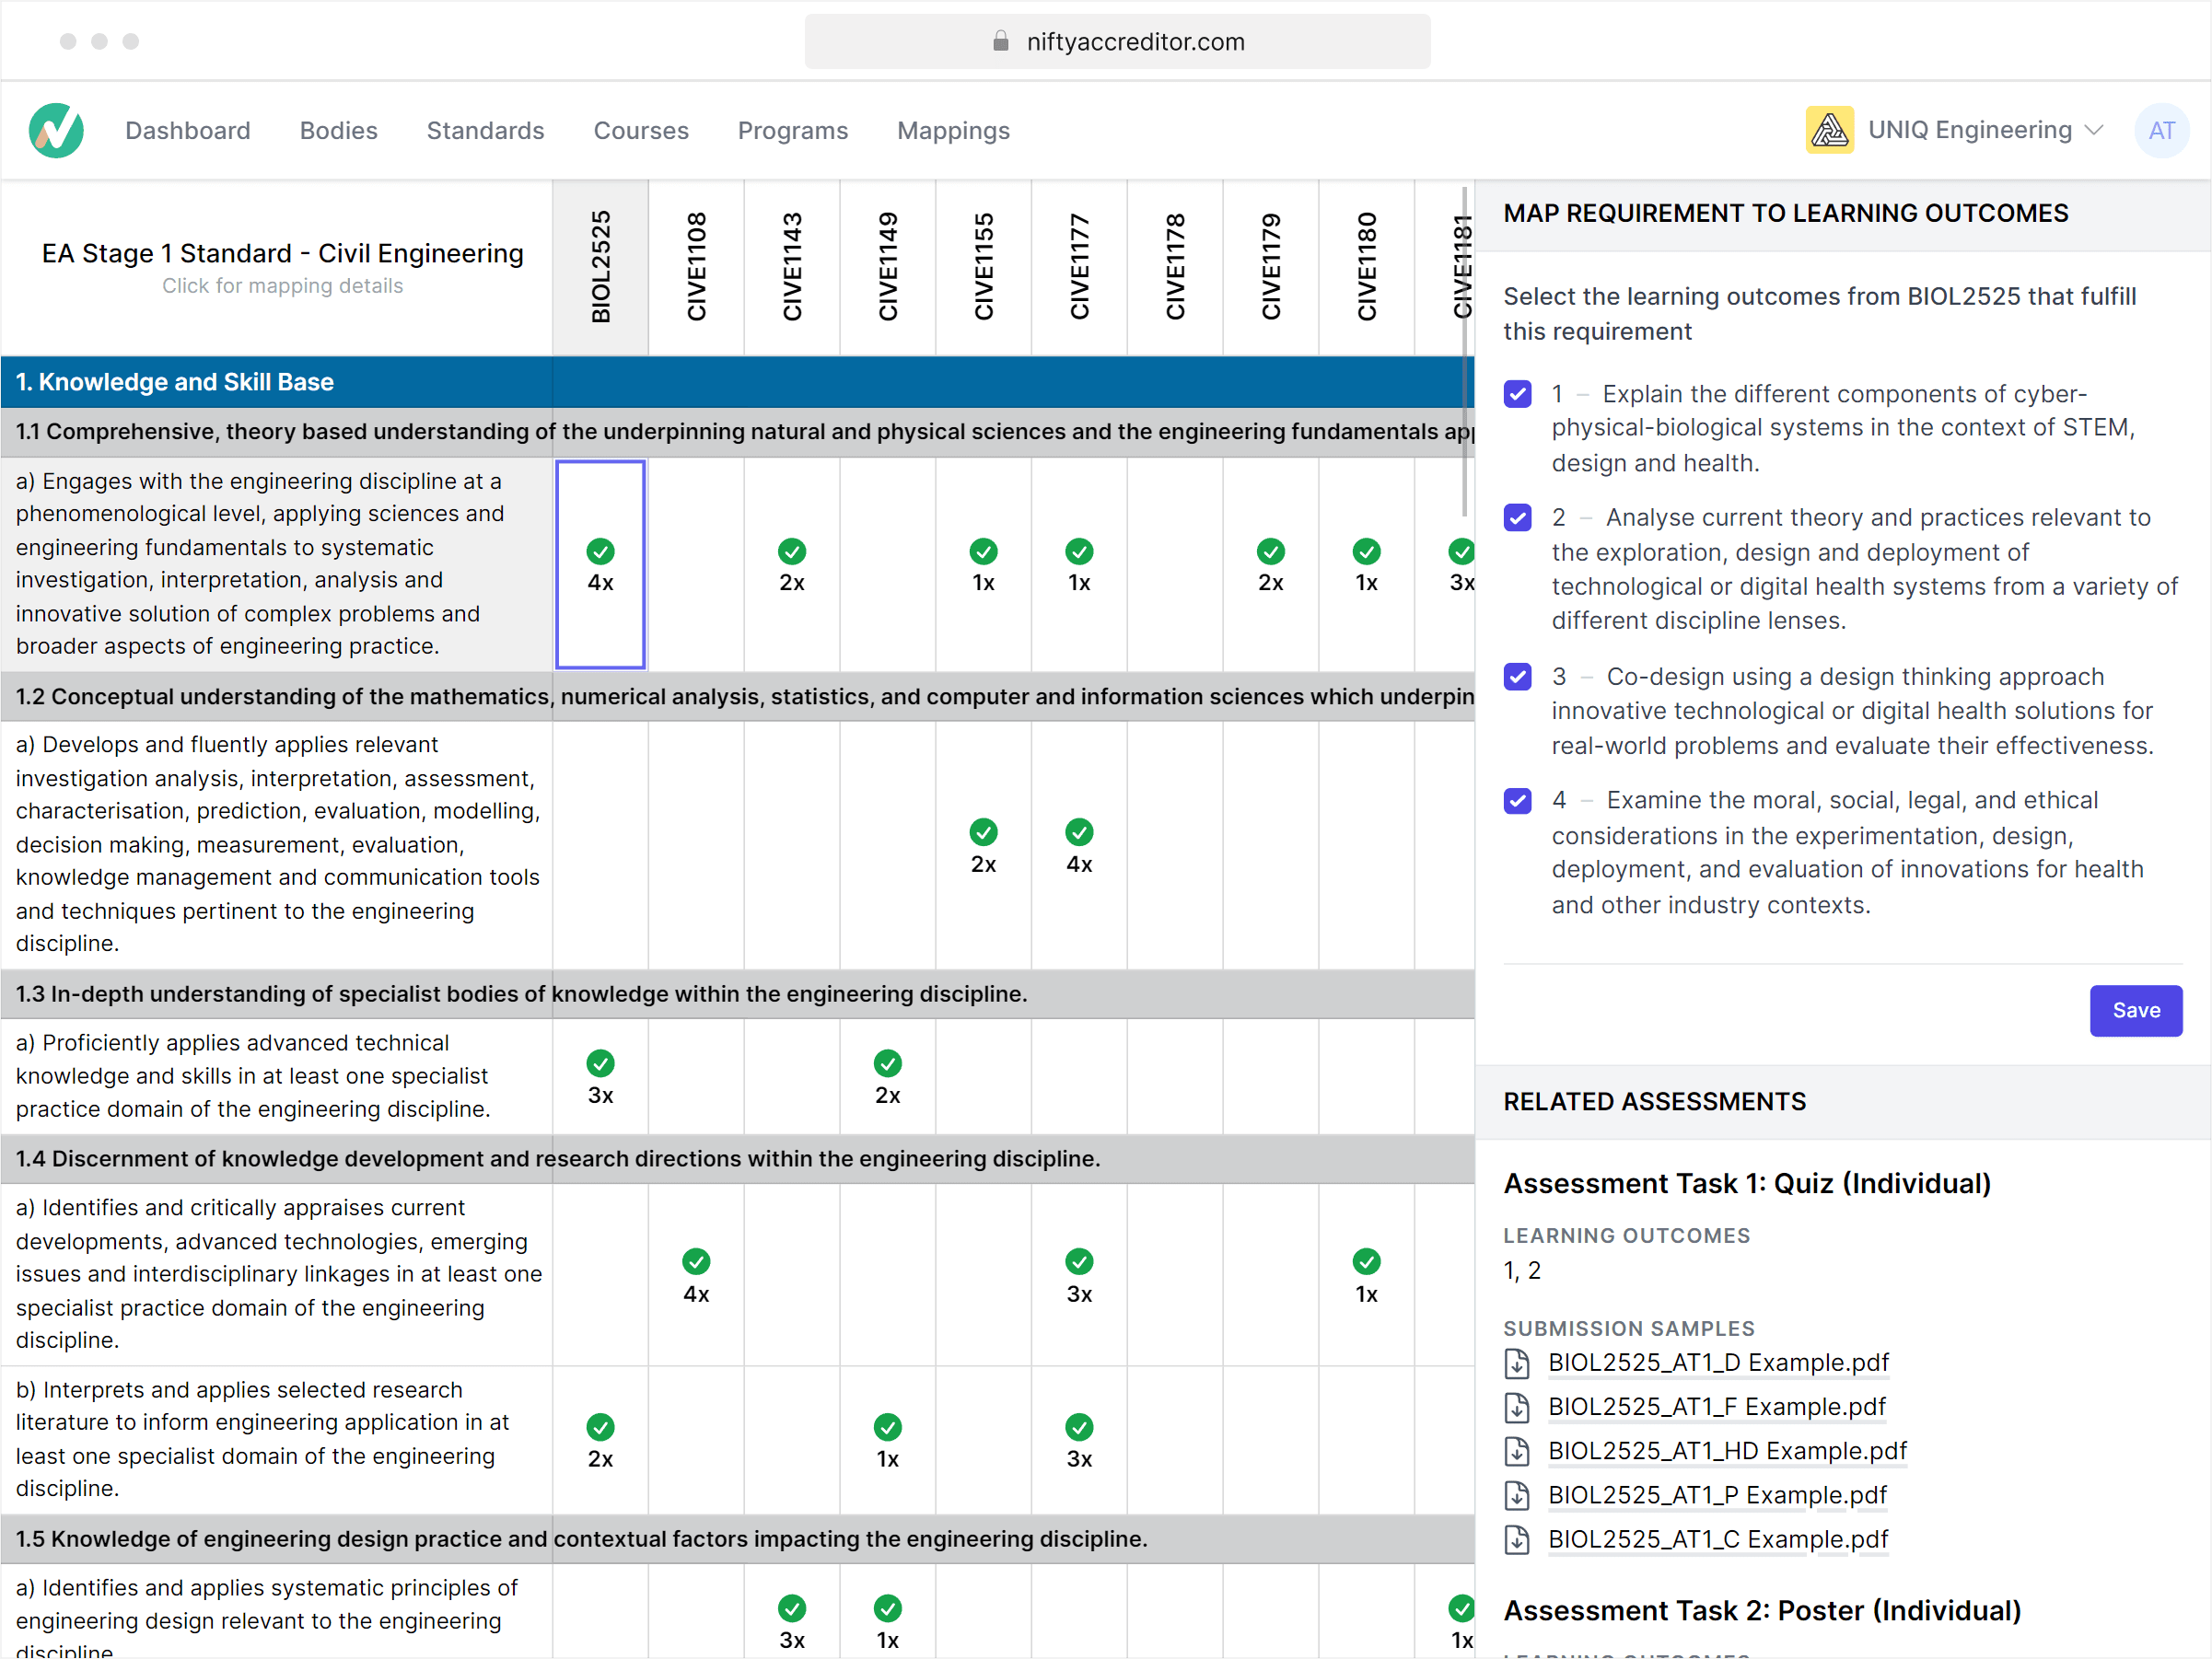Click the lock icon in address bar

coord(1000,41)
